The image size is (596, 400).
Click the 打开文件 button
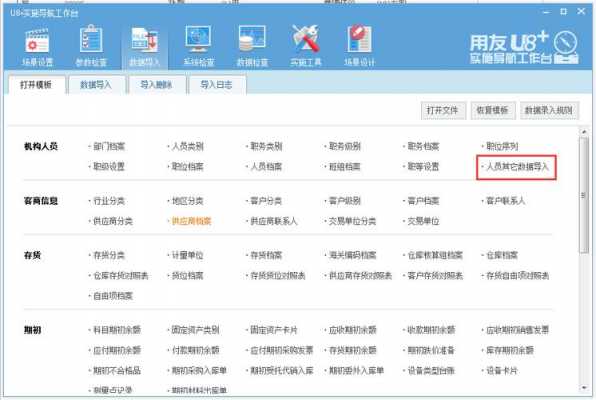tap(443, 110)
